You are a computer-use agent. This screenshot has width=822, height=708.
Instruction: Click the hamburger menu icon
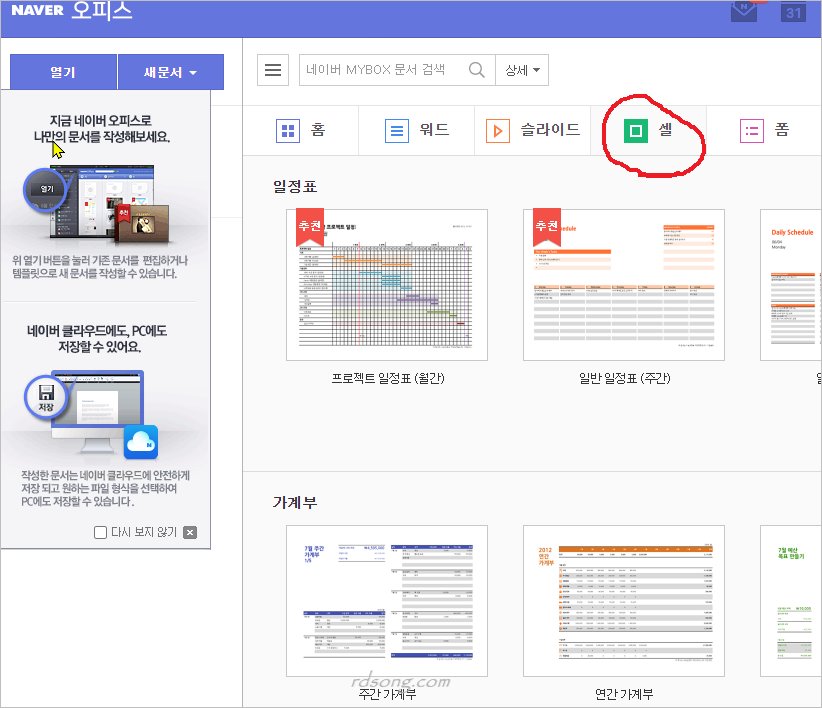(272, 70)
